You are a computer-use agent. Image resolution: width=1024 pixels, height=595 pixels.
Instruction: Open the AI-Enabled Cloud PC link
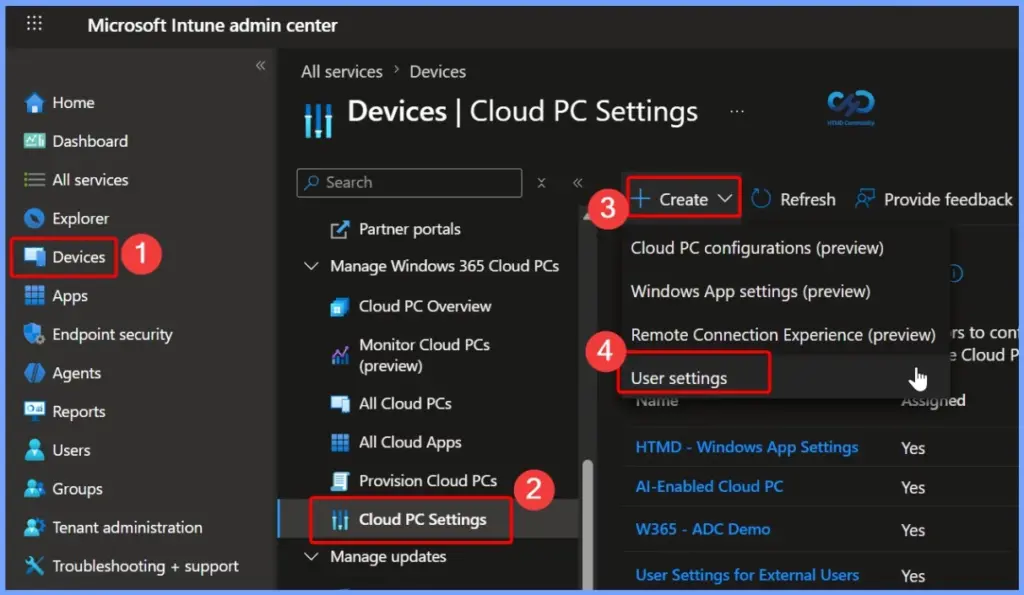point(709,487)
